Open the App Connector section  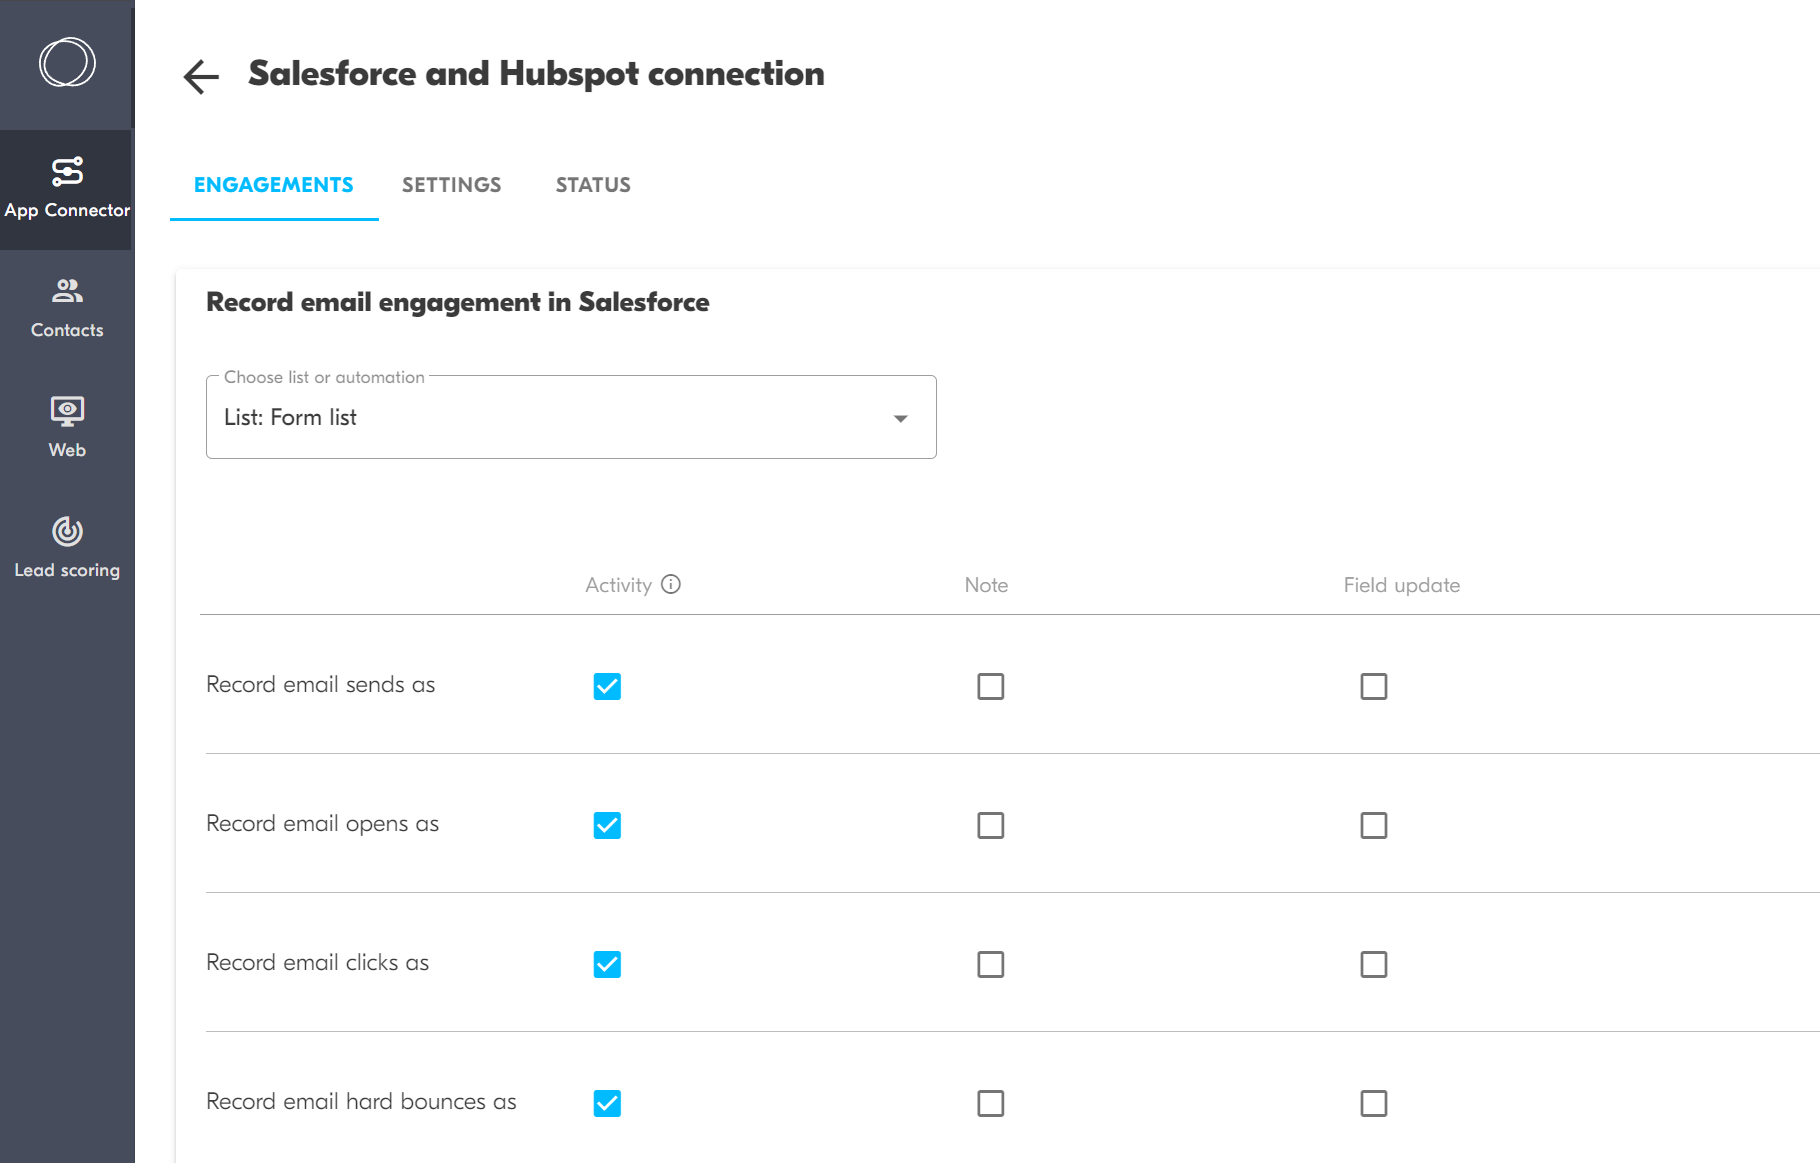(x=67, y=188)
